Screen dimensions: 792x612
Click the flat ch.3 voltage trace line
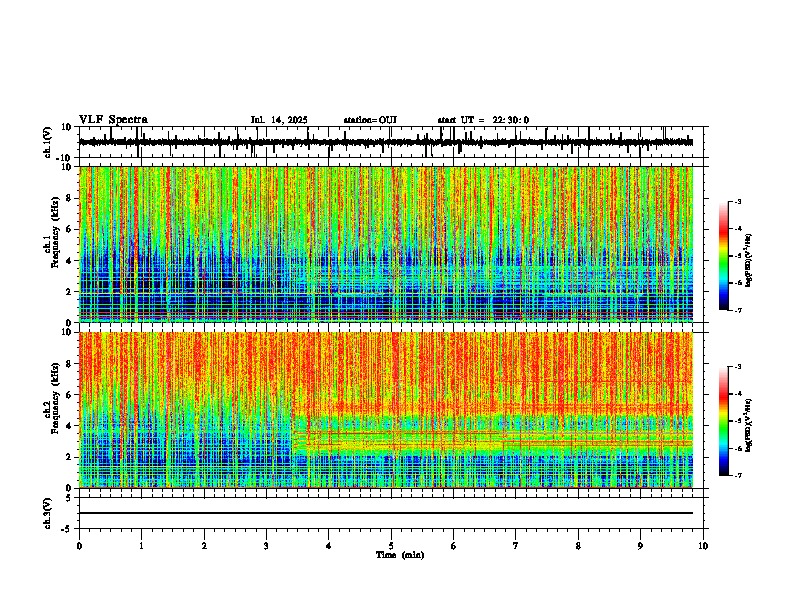tap(386, 513)
